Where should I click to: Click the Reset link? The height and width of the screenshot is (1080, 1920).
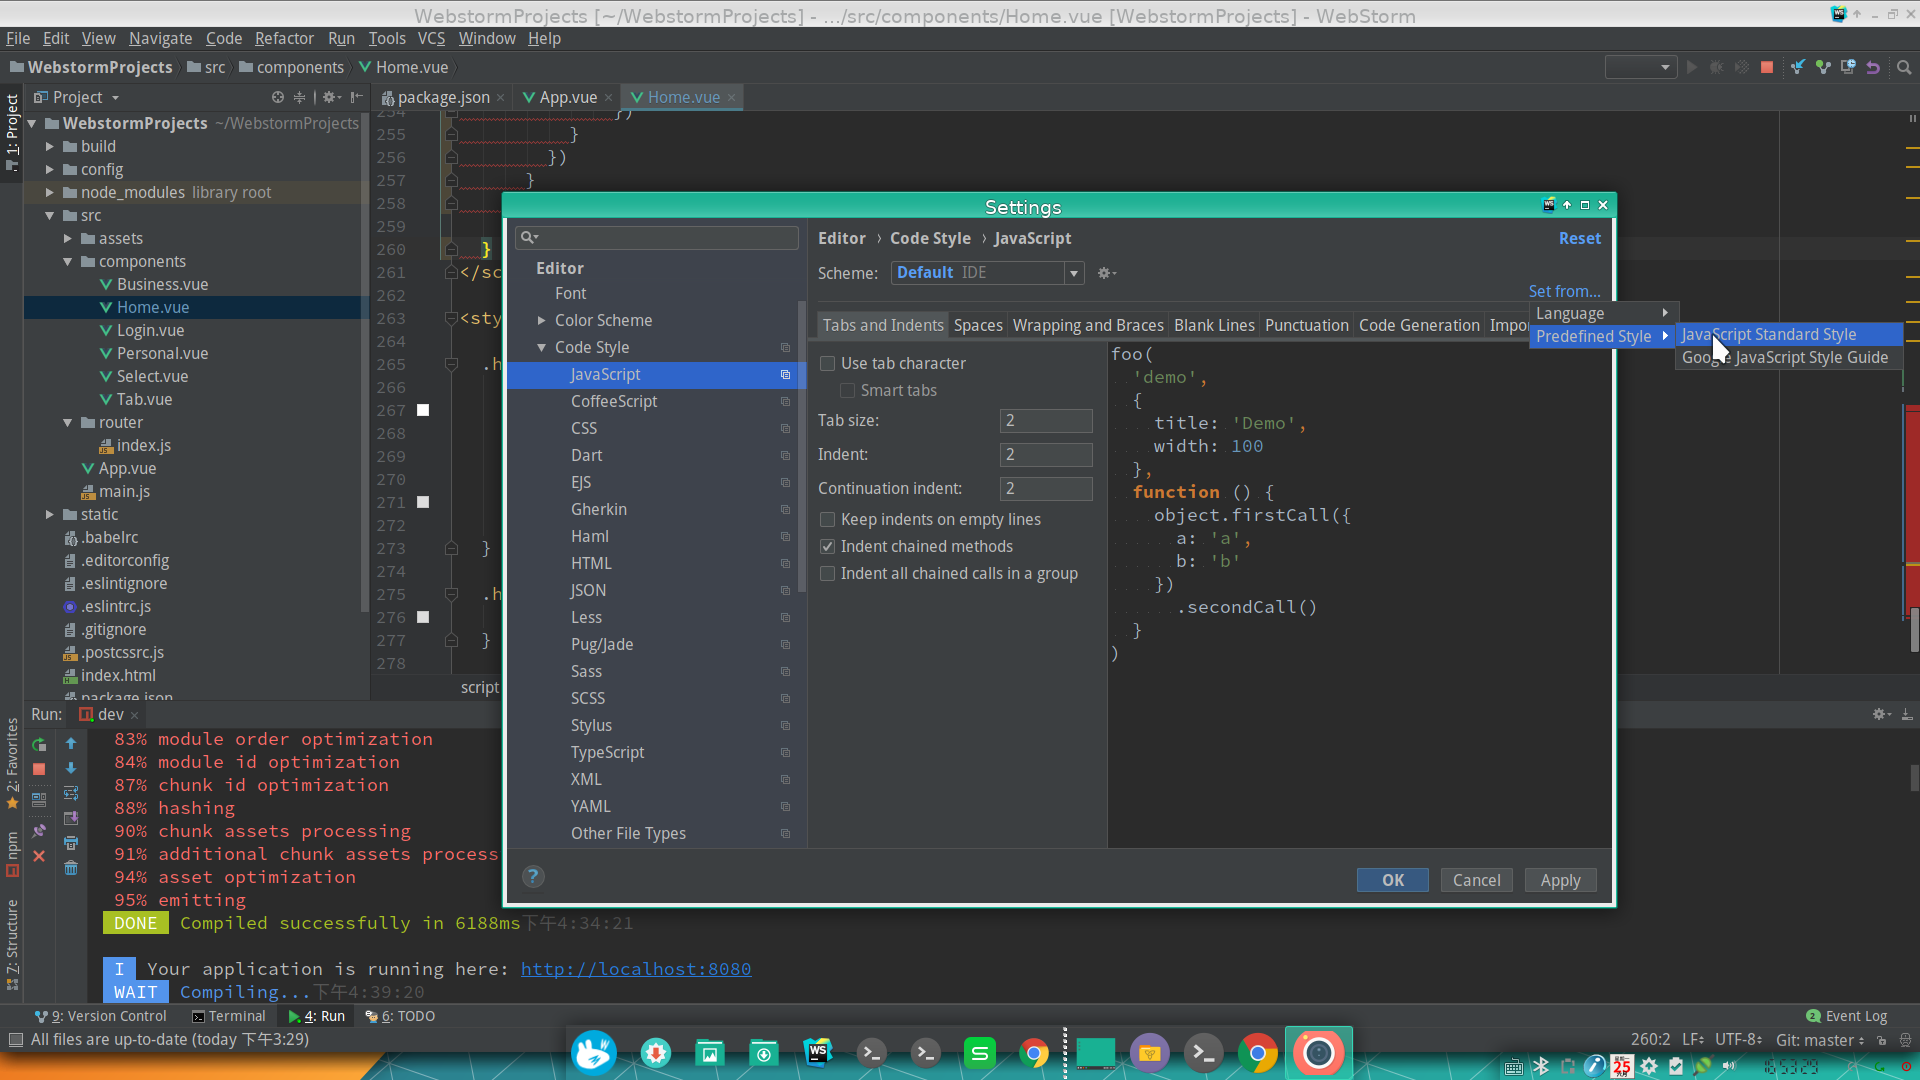coord(1580,239)
